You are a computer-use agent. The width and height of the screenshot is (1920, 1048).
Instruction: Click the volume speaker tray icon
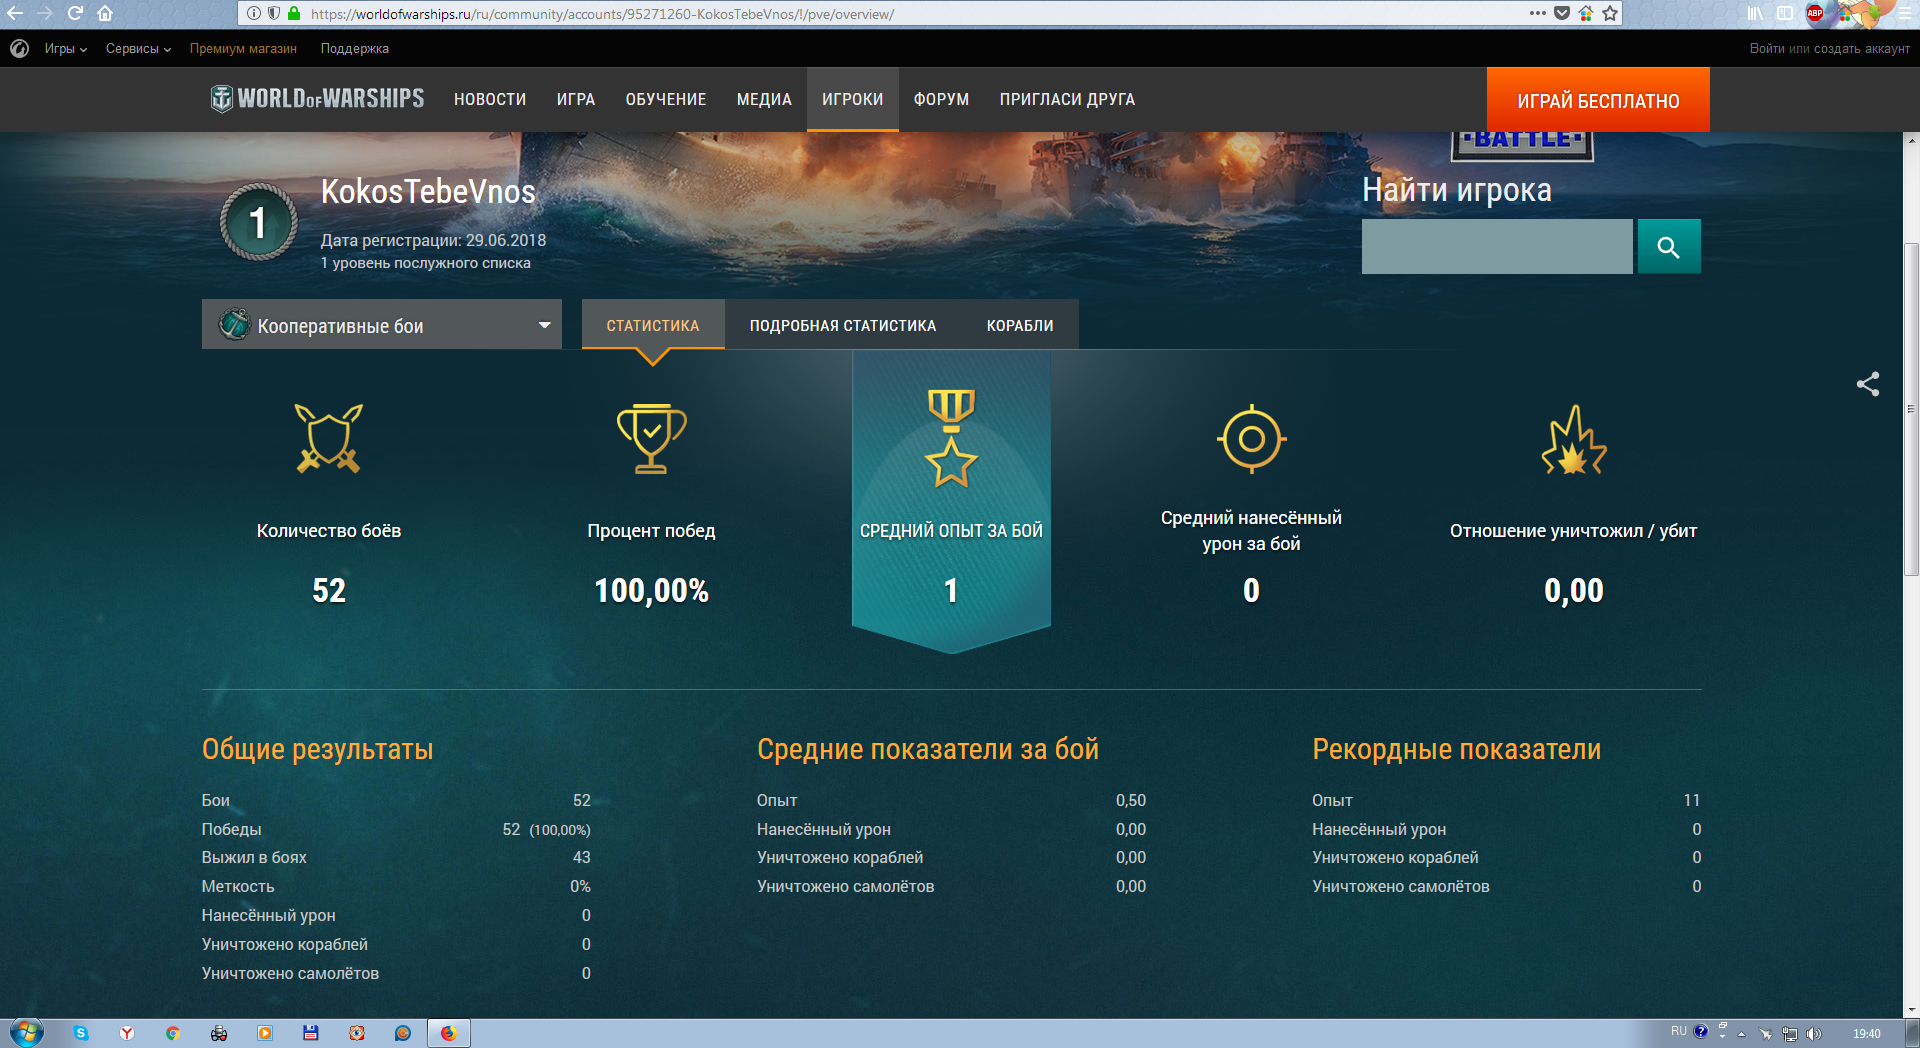(x=1814, y=1034)
